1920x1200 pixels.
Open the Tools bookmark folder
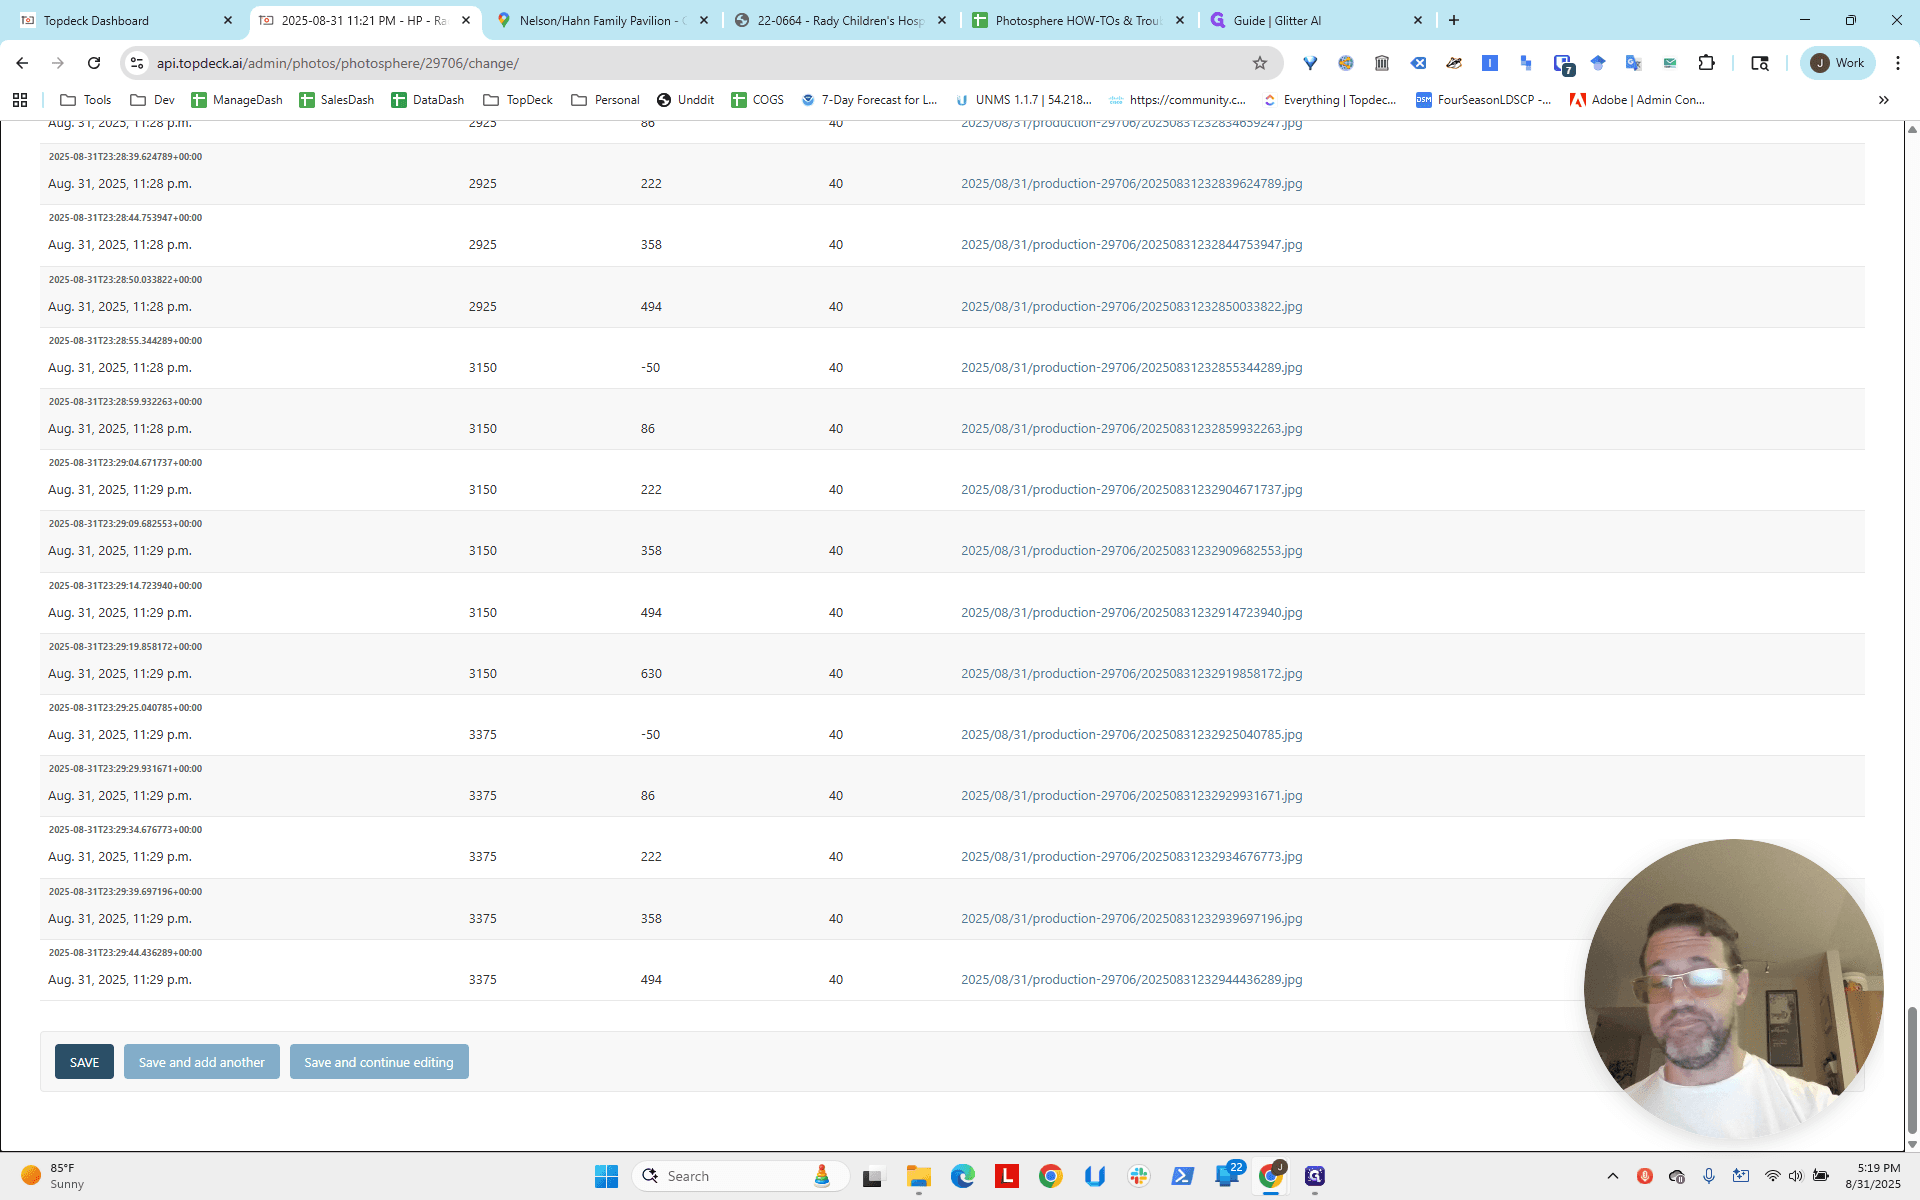86,100
